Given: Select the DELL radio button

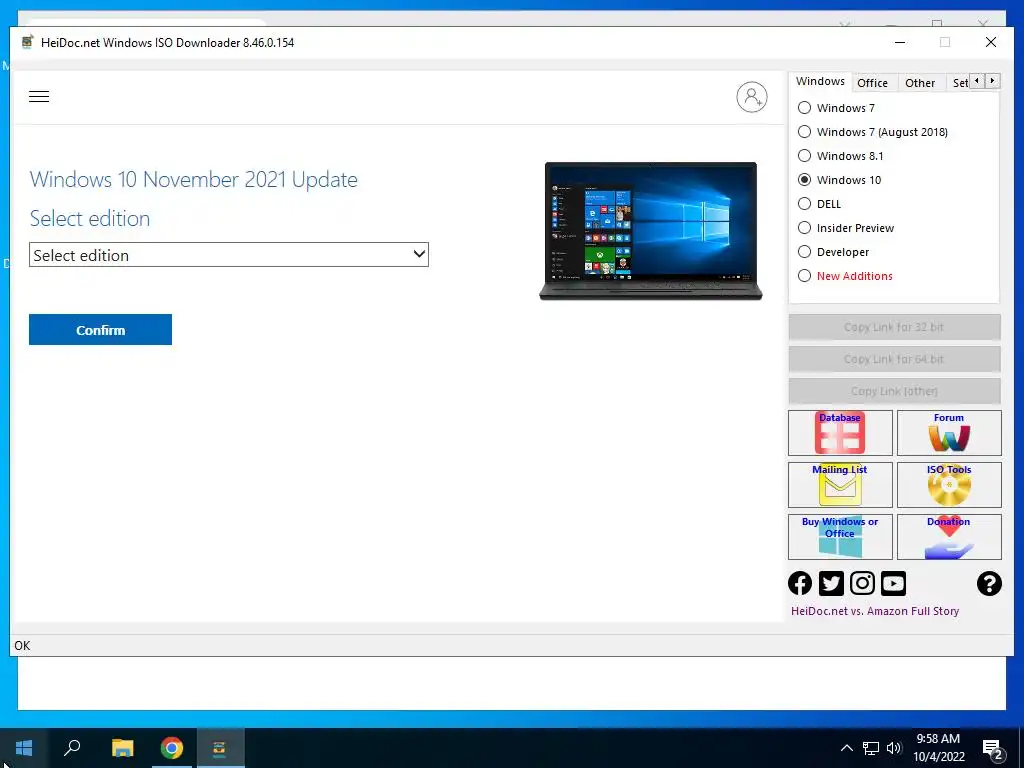Looking at the screenshot, I should click(x=805, y=204).
